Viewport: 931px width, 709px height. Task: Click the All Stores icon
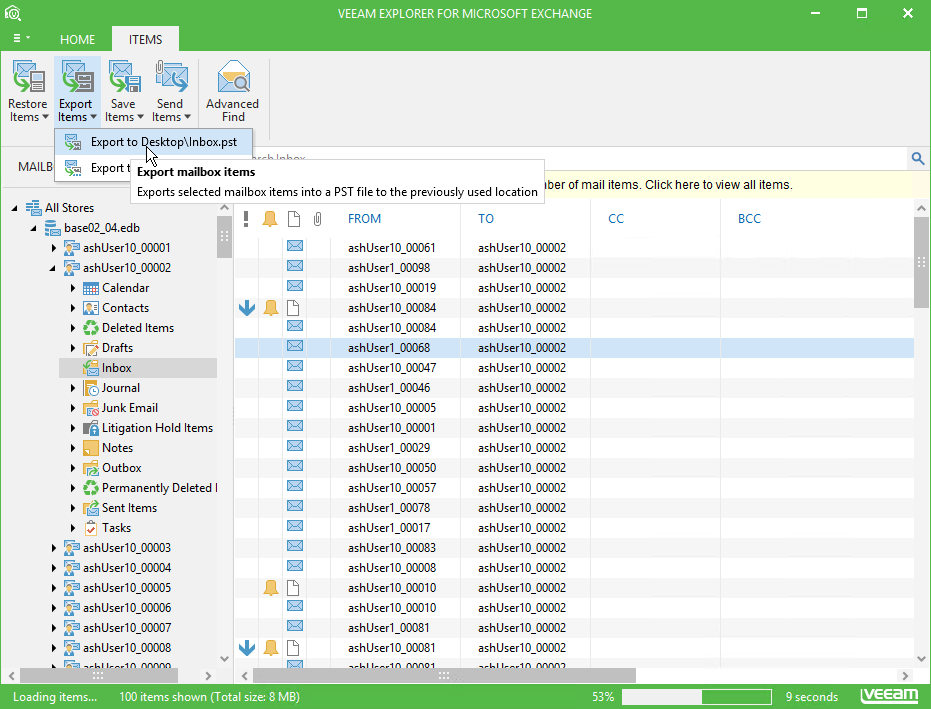coord(34,208)
